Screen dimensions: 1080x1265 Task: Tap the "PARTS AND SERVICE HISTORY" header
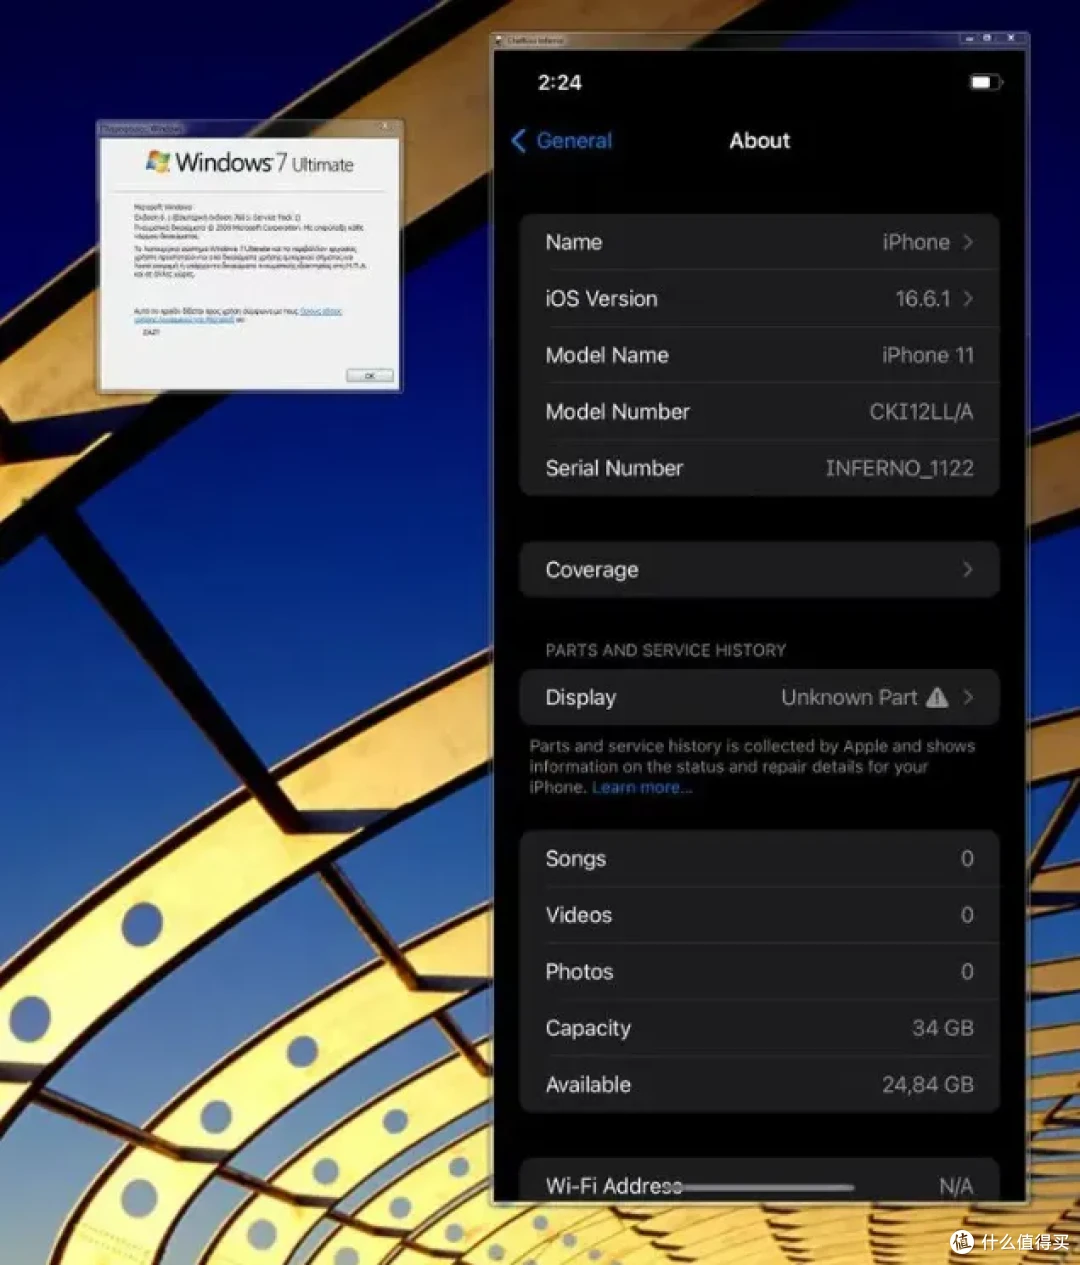pos(666,650)
